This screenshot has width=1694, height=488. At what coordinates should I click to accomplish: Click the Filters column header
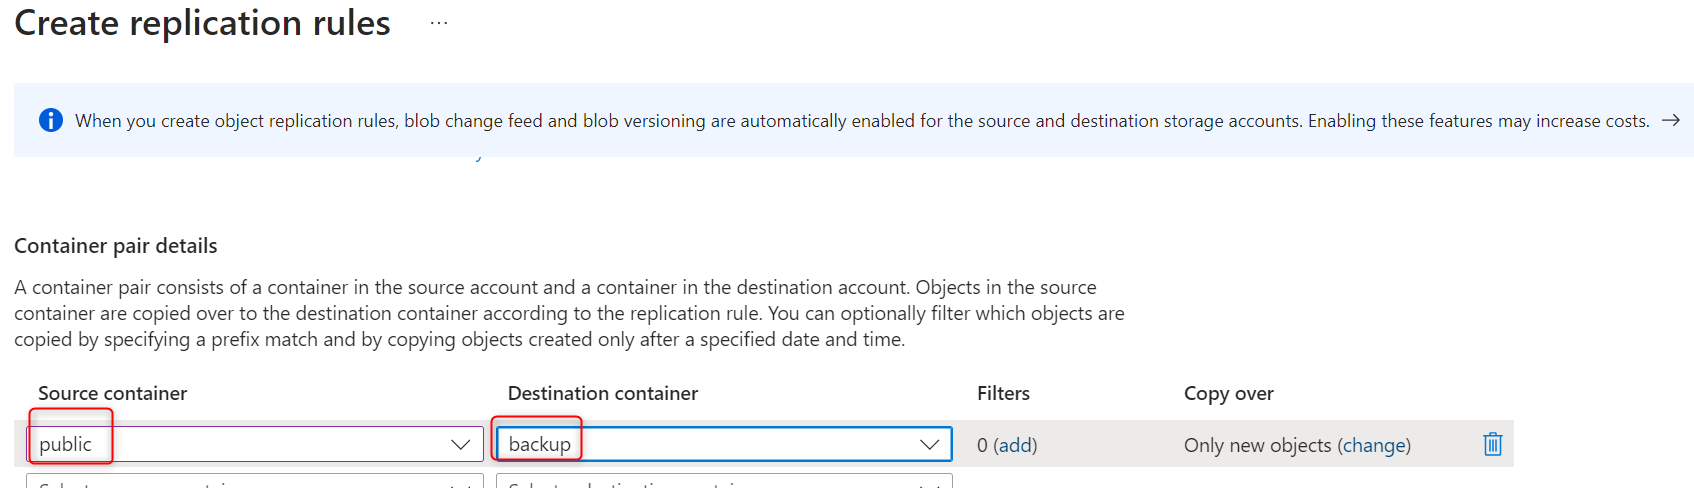(x=1003, y=393)
